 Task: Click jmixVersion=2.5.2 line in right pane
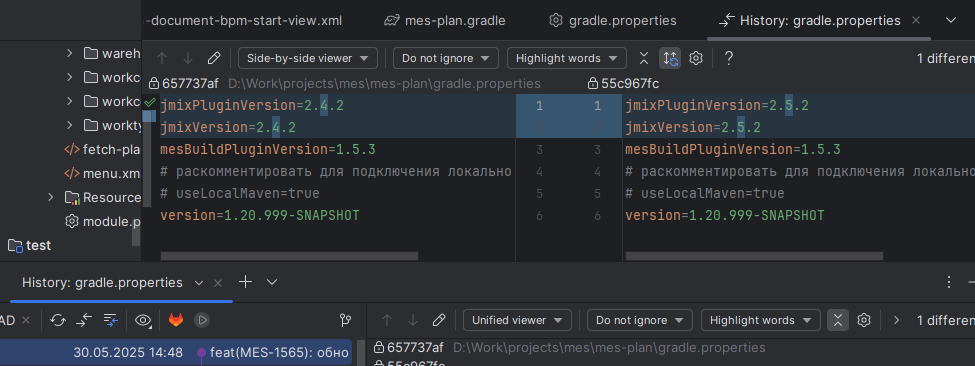pyautogui.click(x=693, y=127)
